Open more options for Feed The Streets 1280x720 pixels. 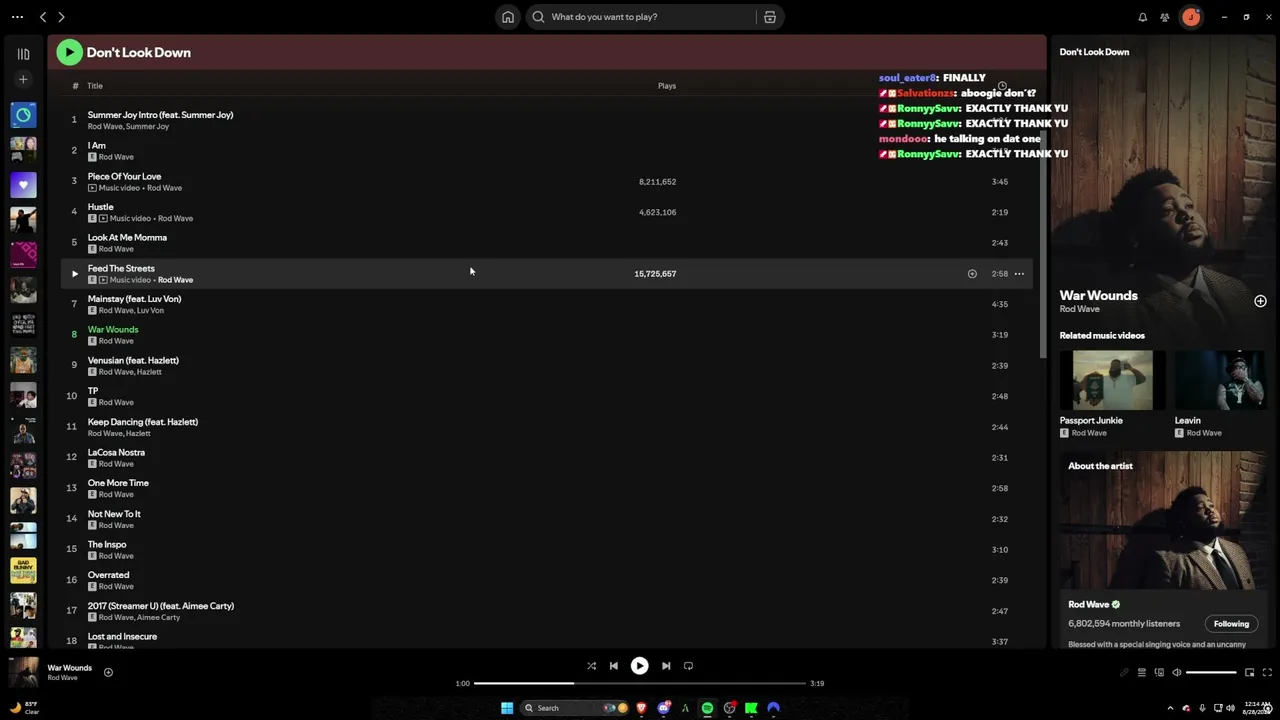(1019, 274)
